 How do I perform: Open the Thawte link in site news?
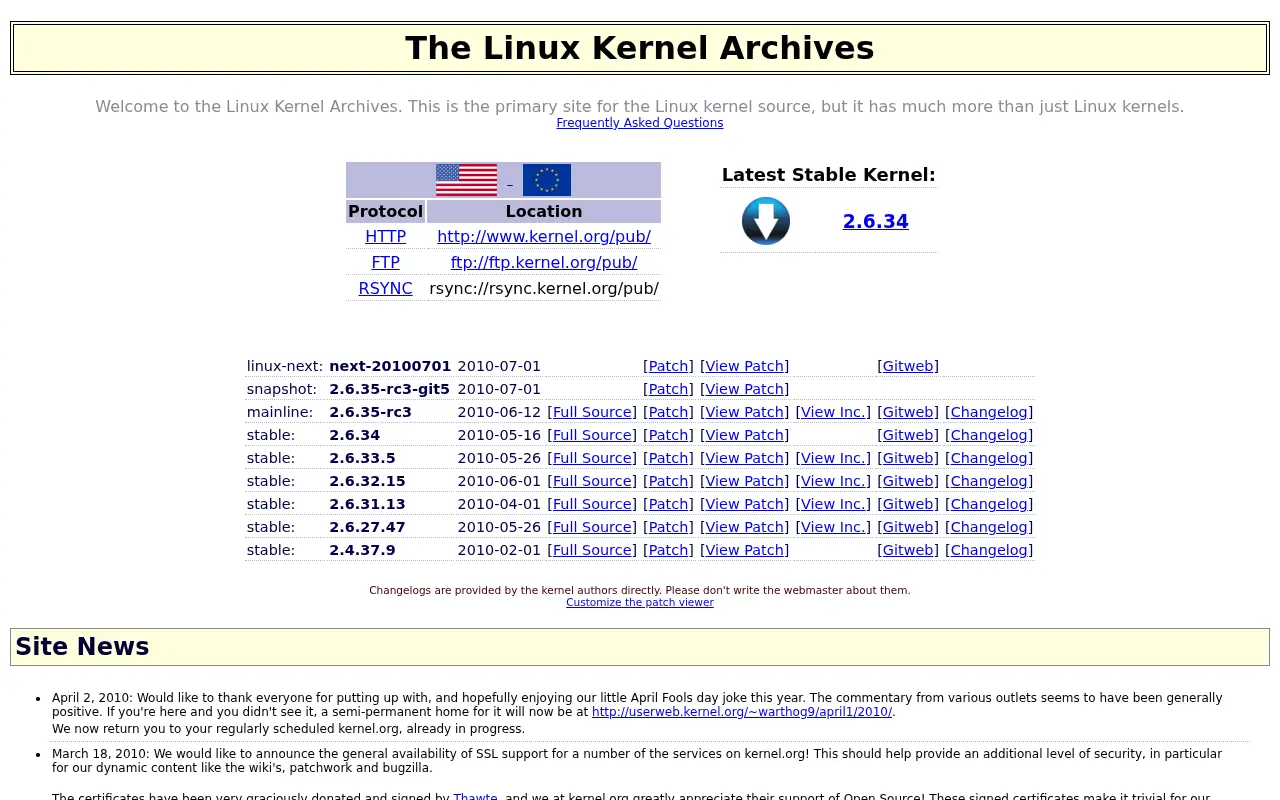(x=475, y=797)
